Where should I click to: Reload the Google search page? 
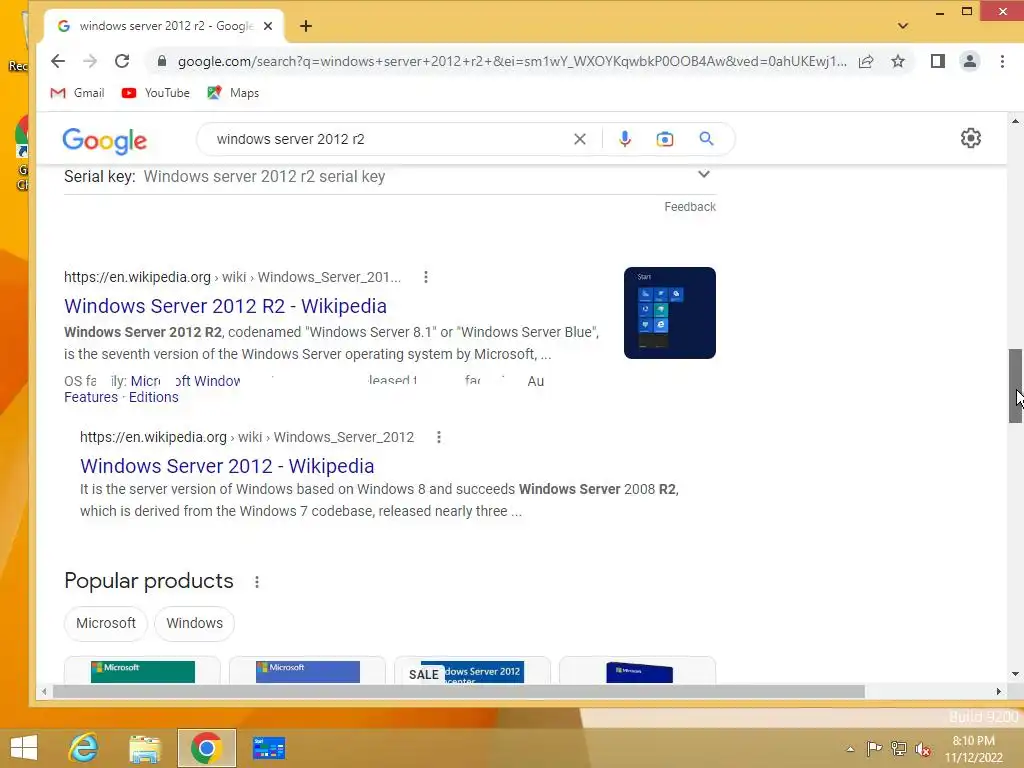pos(122,61)
